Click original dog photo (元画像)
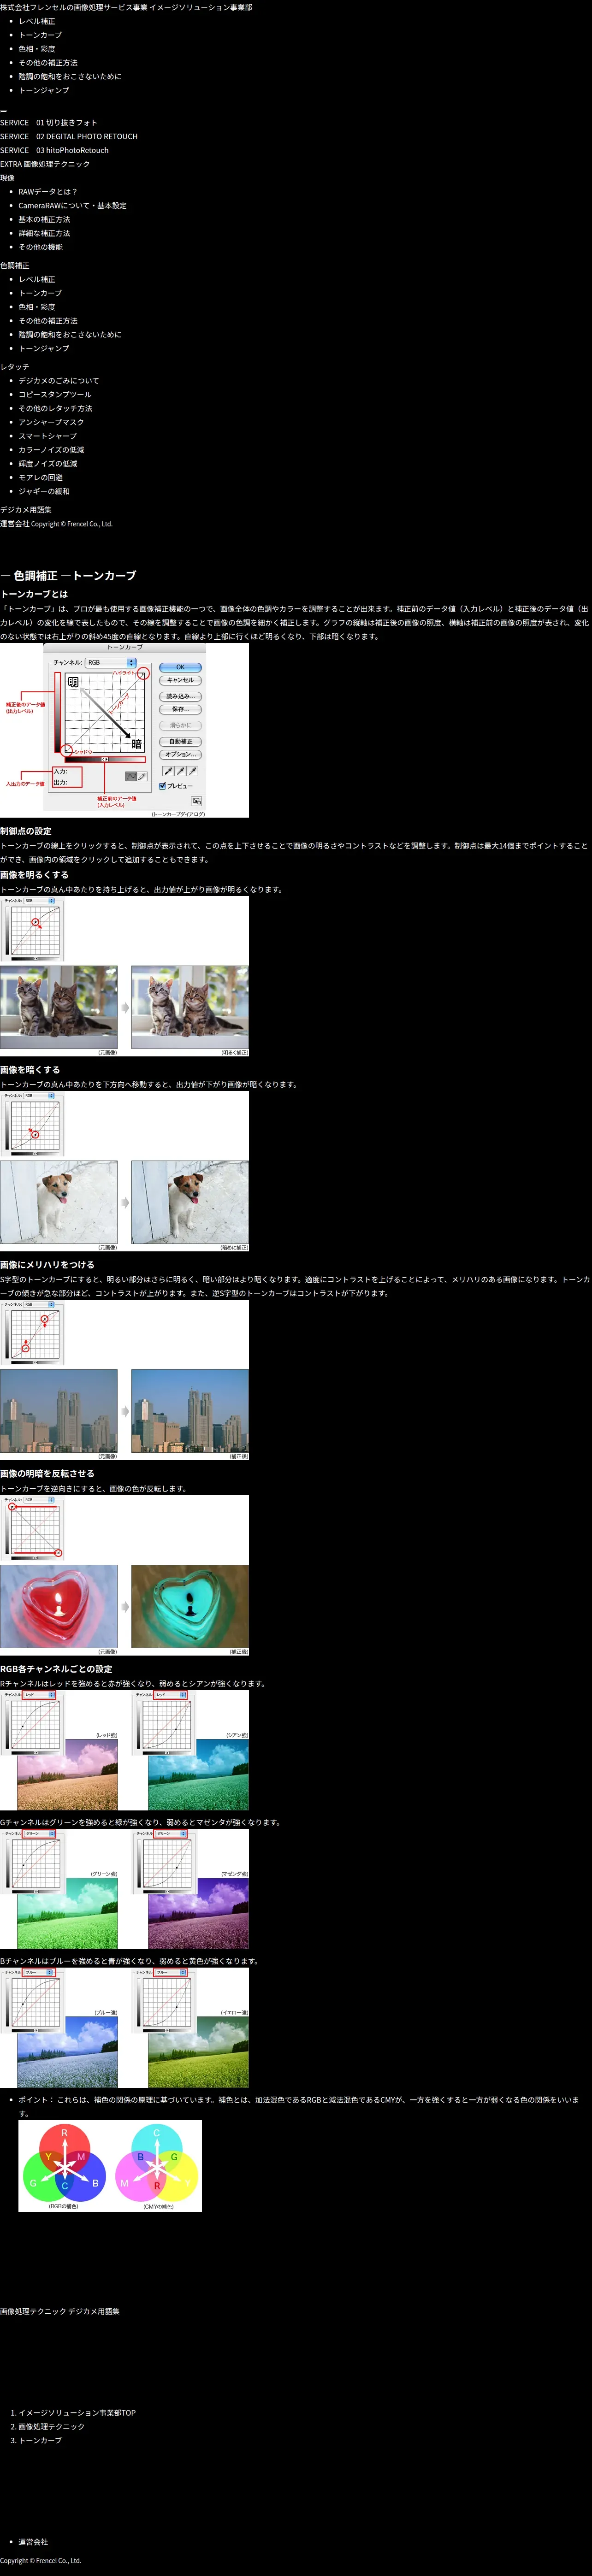 [59, 1203]
